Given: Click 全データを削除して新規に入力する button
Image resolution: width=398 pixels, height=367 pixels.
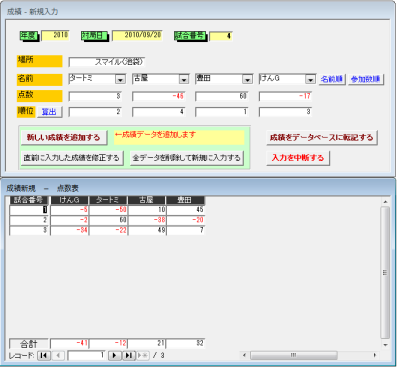Looking at the screenshot, I should coord(187,158).
